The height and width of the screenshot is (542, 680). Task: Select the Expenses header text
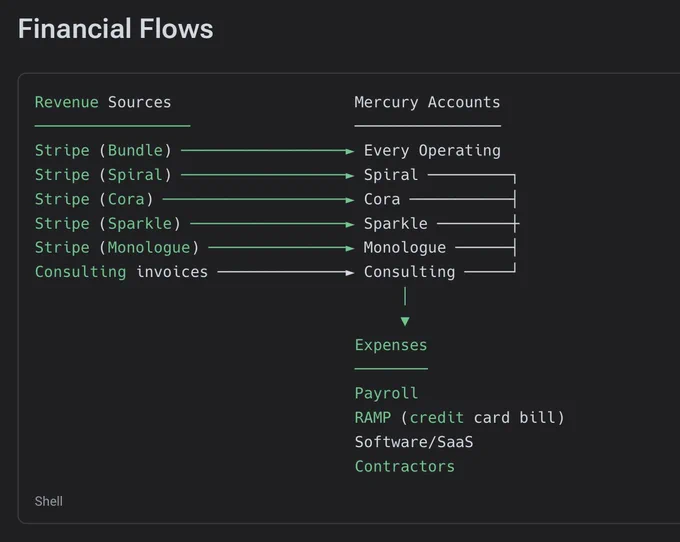pos(391,345)
